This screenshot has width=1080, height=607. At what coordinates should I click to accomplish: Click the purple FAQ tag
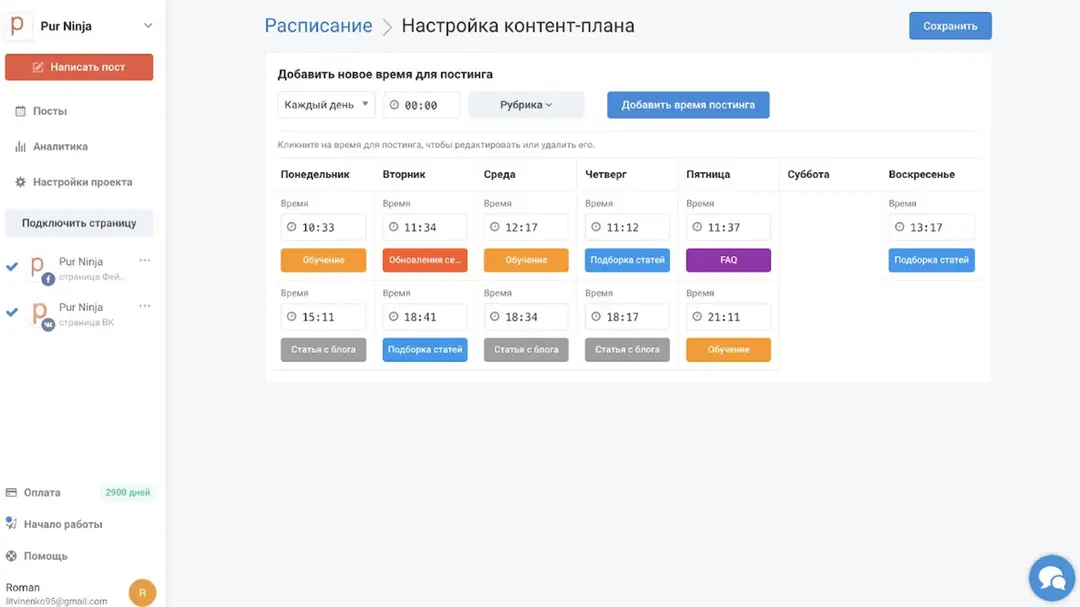tap(728, 260)
